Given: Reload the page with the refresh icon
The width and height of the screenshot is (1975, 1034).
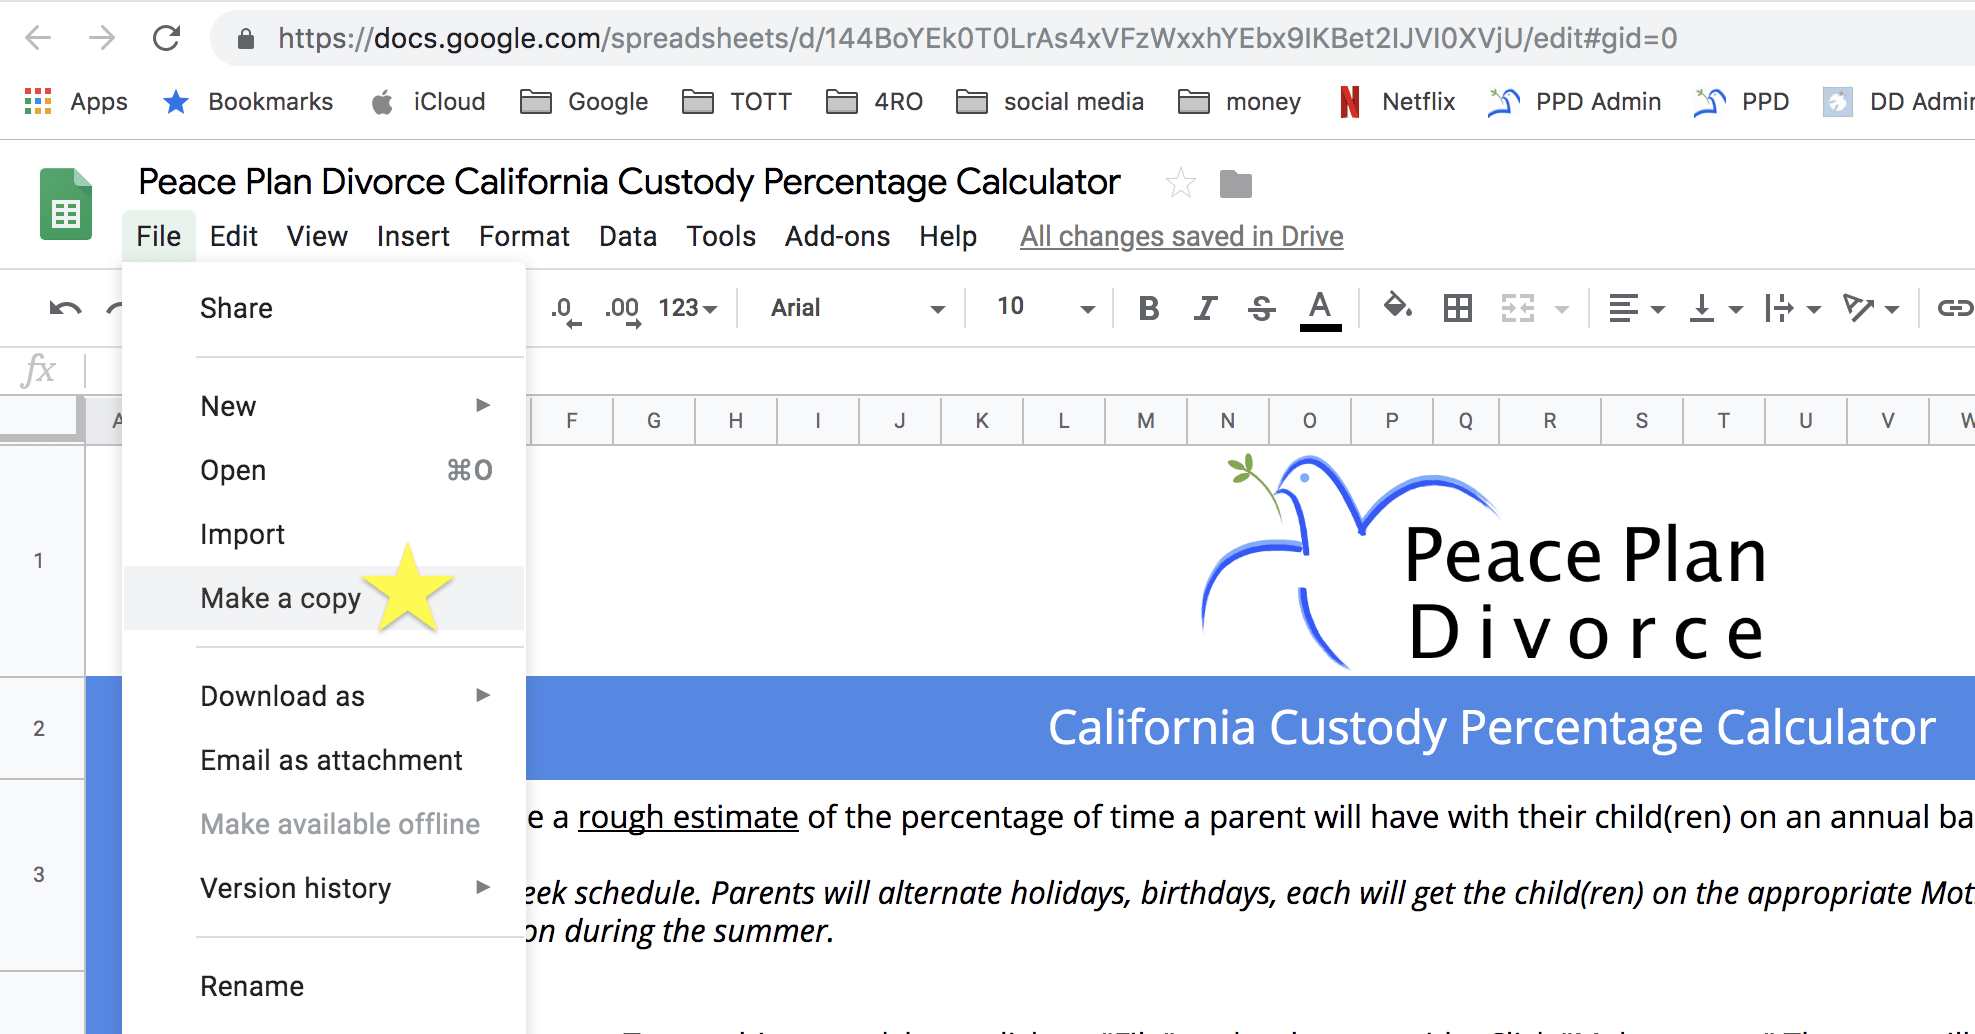Looking at the screenshot, I should (x=166, y=38).
